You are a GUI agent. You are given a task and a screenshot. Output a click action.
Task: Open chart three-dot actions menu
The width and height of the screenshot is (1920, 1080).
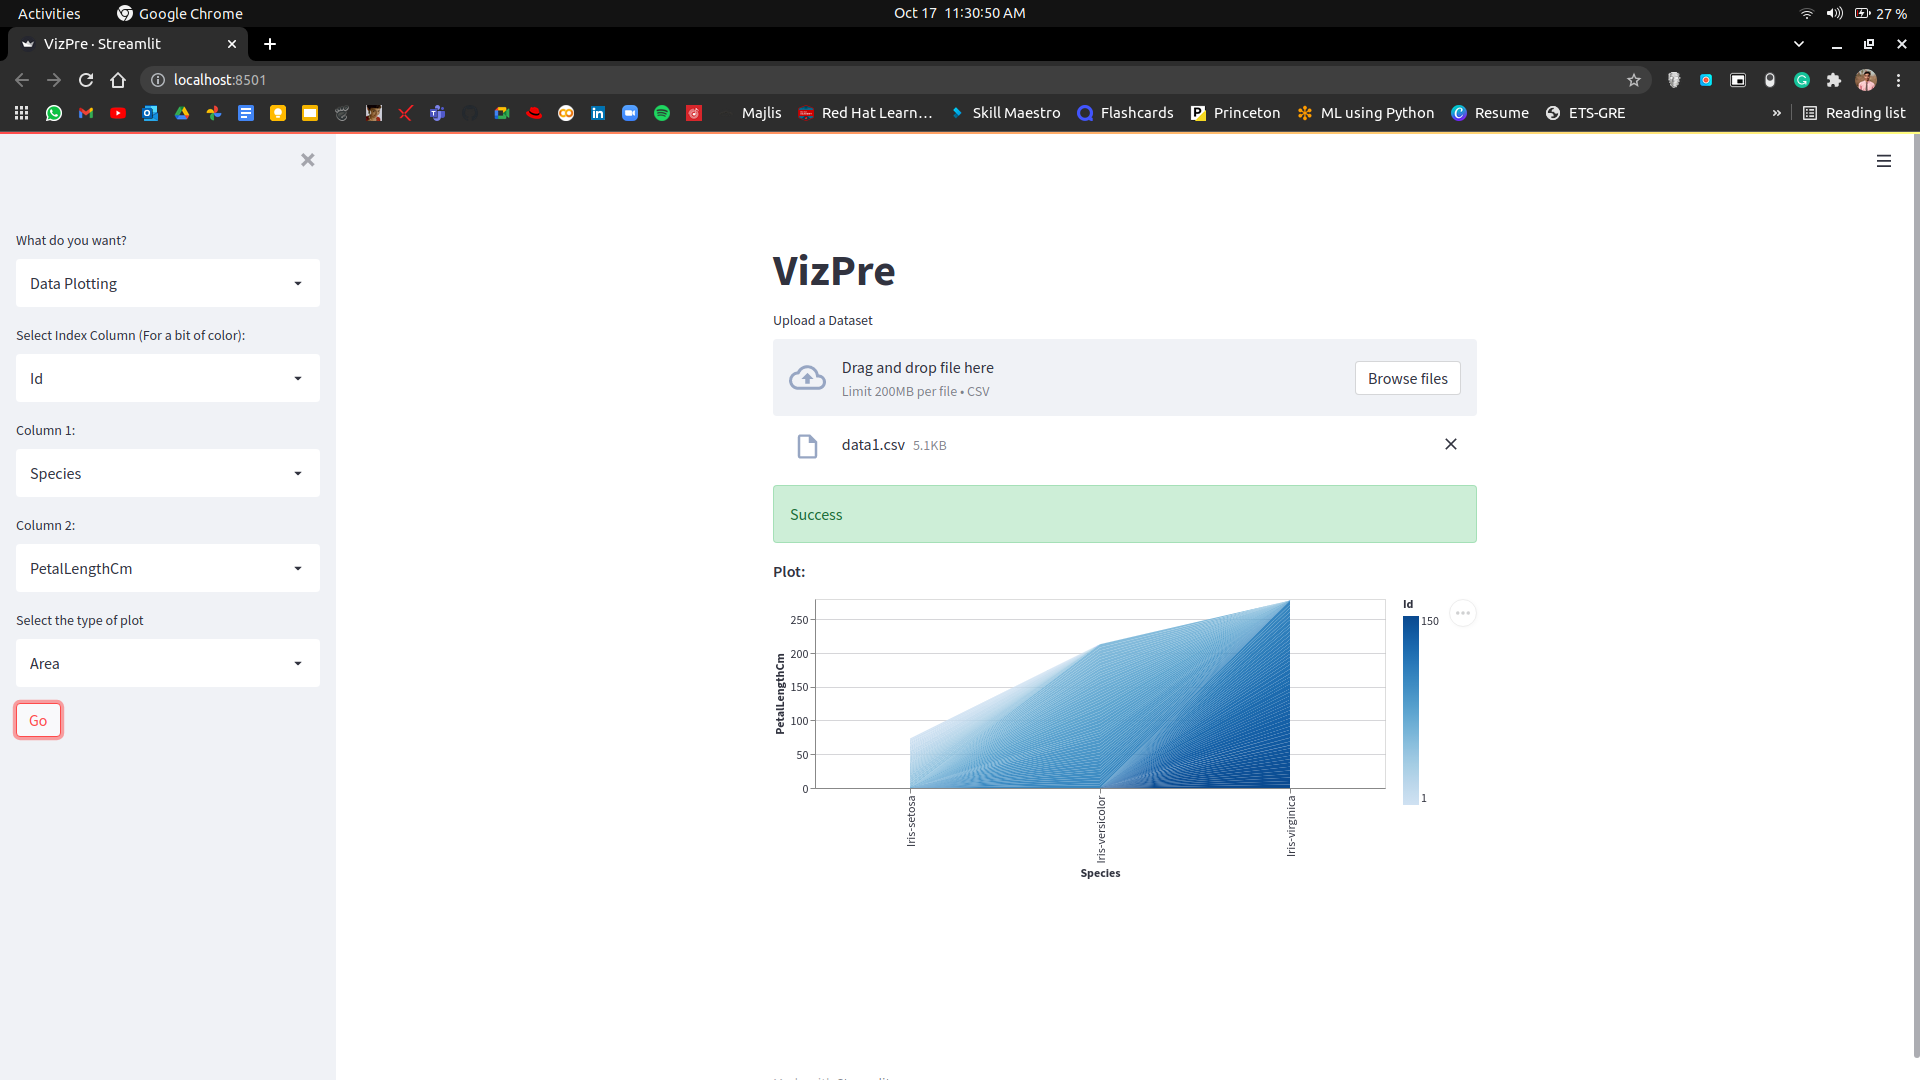1463,613
